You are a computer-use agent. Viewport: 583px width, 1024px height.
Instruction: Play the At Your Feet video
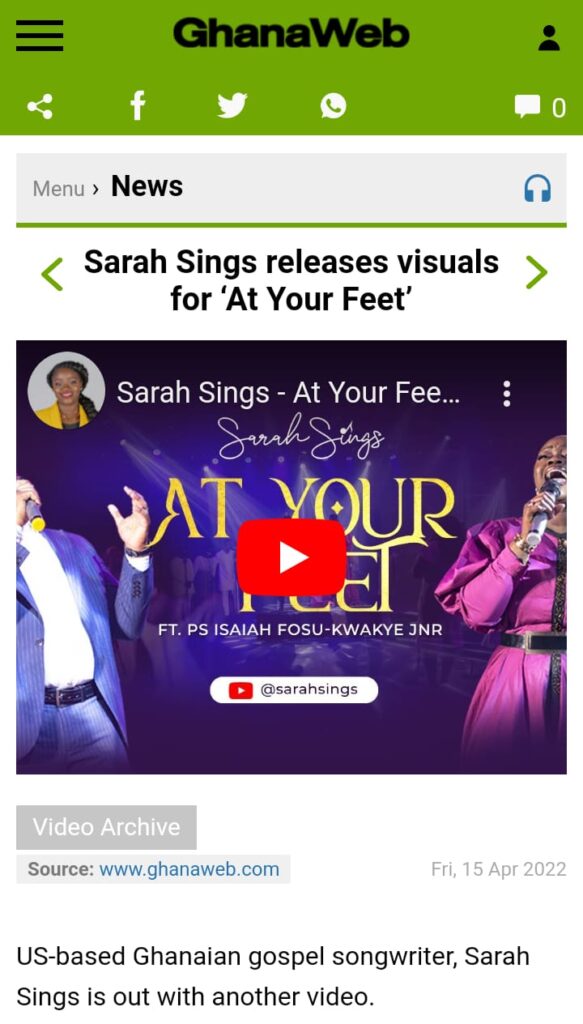291,557
